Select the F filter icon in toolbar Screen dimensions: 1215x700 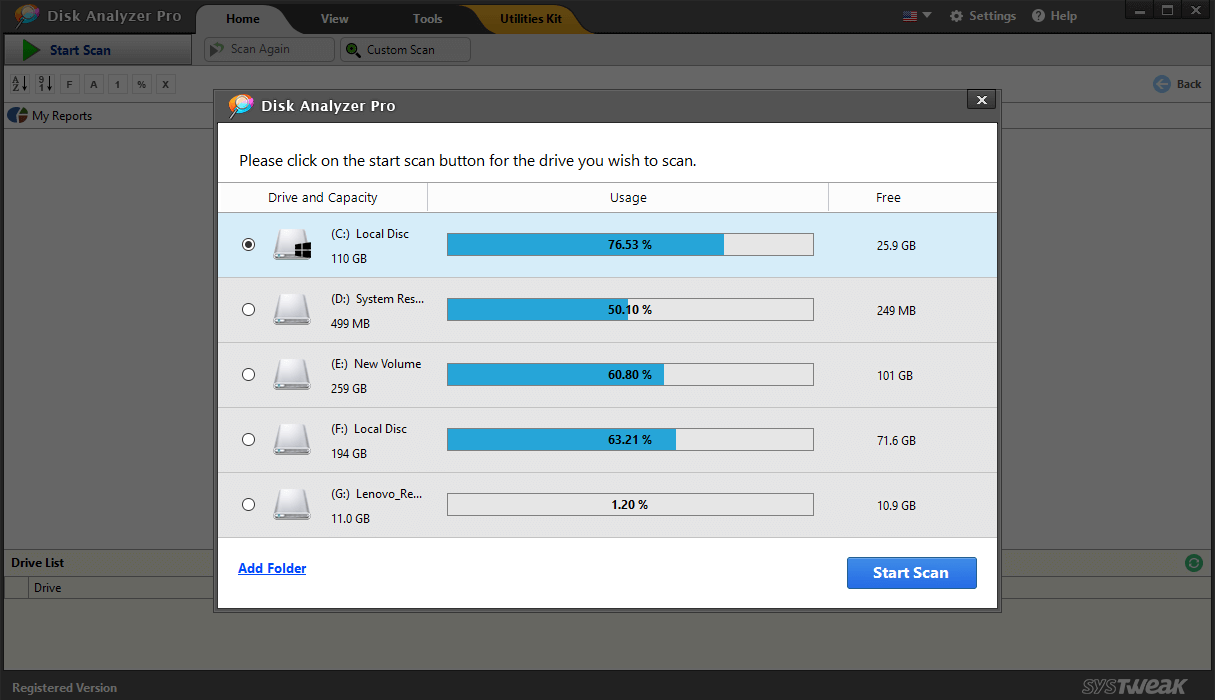coord(68,84)
